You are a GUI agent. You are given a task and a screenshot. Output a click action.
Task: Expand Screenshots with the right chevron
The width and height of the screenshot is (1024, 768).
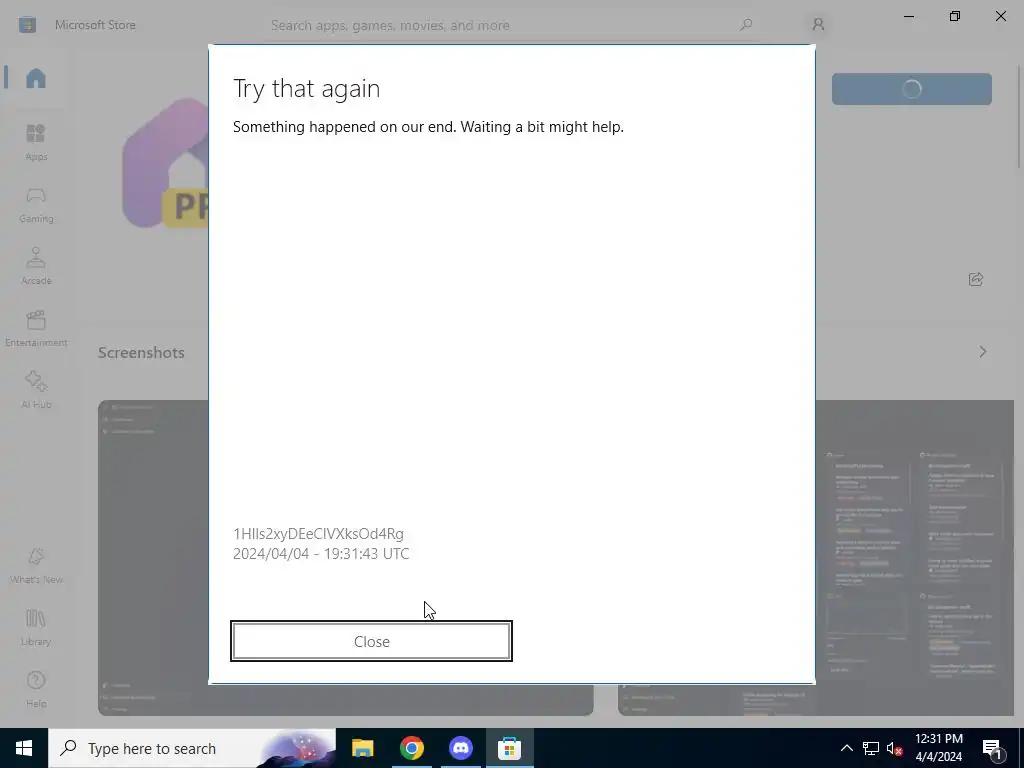(x=982, y=352)
